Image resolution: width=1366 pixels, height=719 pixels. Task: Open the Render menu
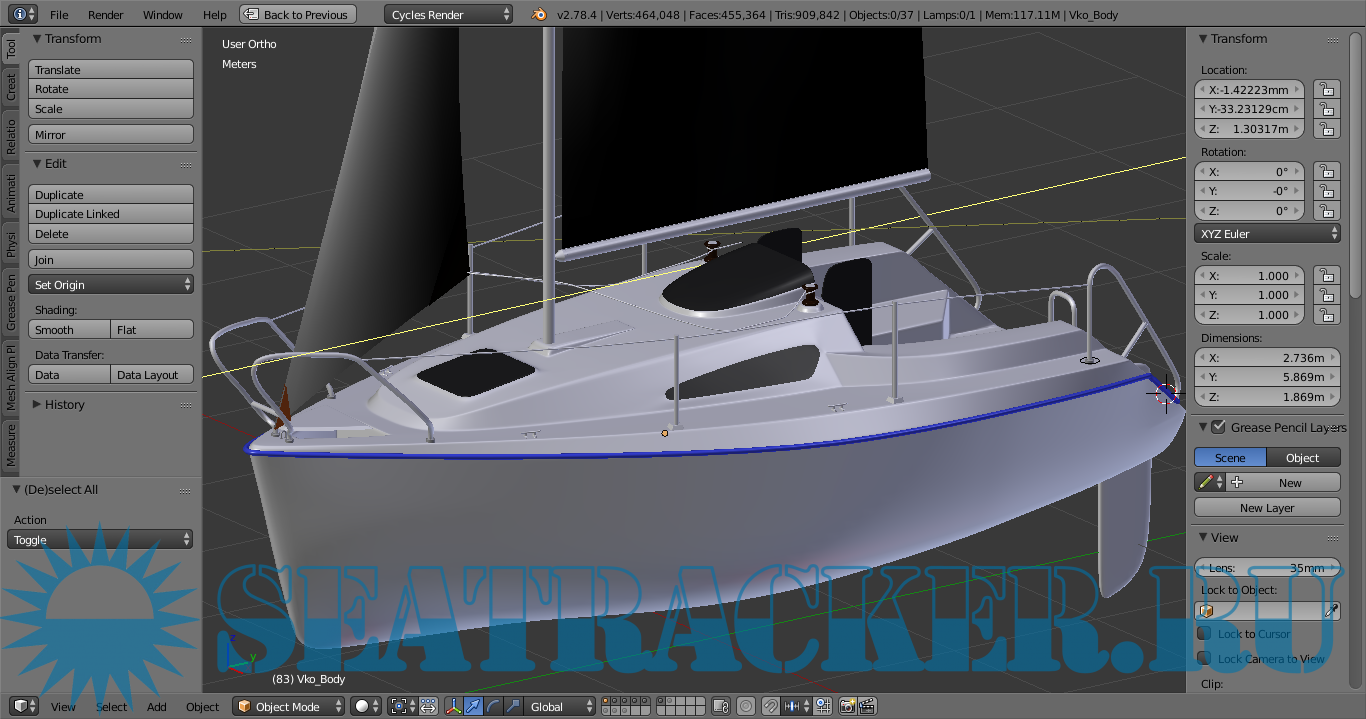pos(106,15)
